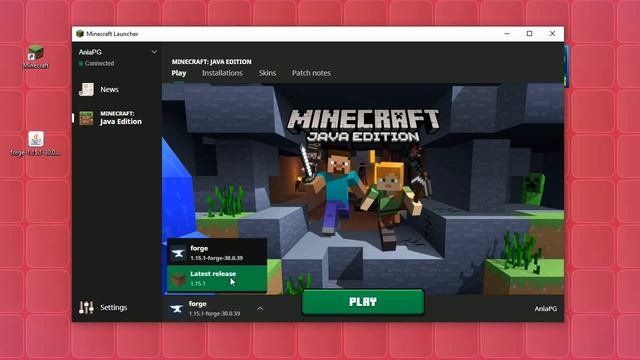Minimize the Minecraft Launcher window

[x=507, y=33]
